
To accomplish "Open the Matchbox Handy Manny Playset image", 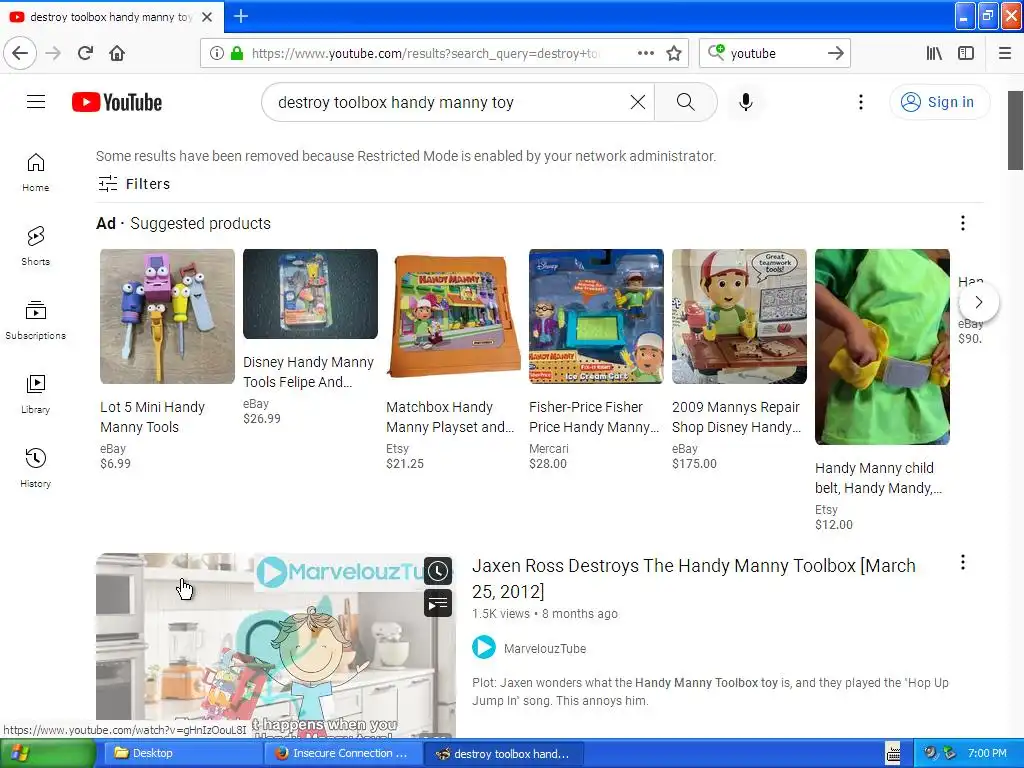I will click(x=453, y=316).
